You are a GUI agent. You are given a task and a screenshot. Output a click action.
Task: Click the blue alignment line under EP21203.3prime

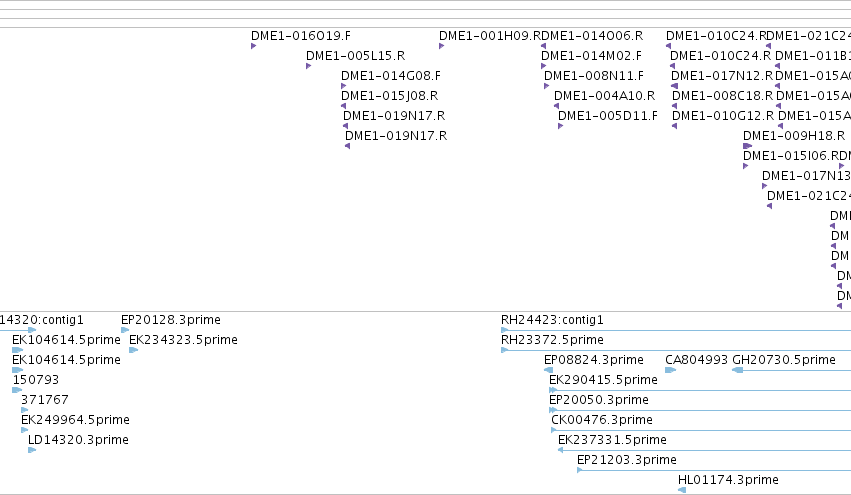tap(714, 470)
